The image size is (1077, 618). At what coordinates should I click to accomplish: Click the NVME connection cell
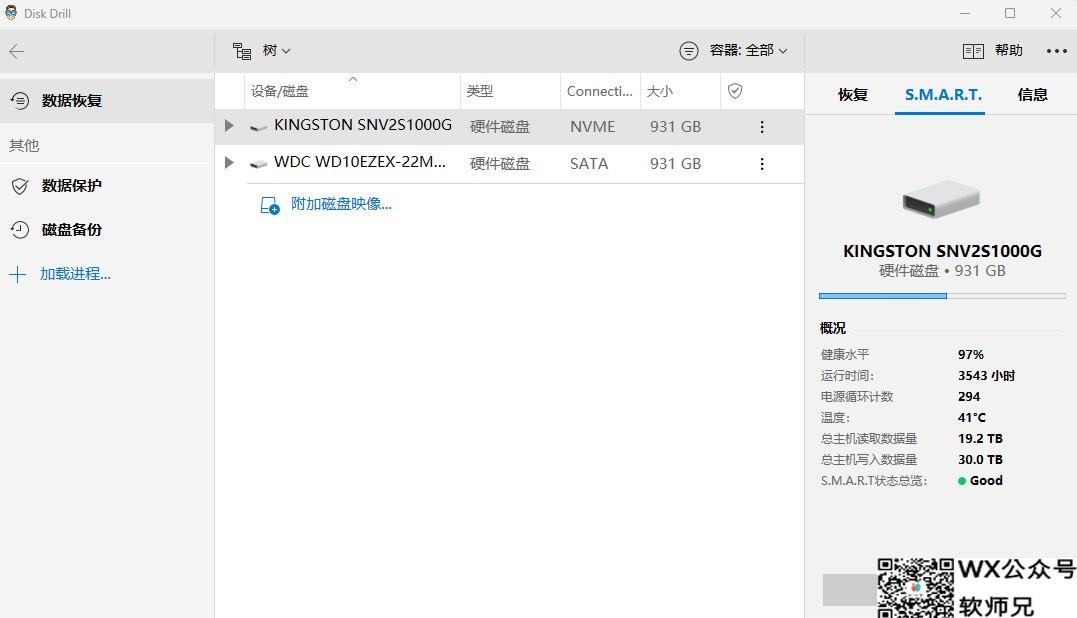[x=592, y=127]
